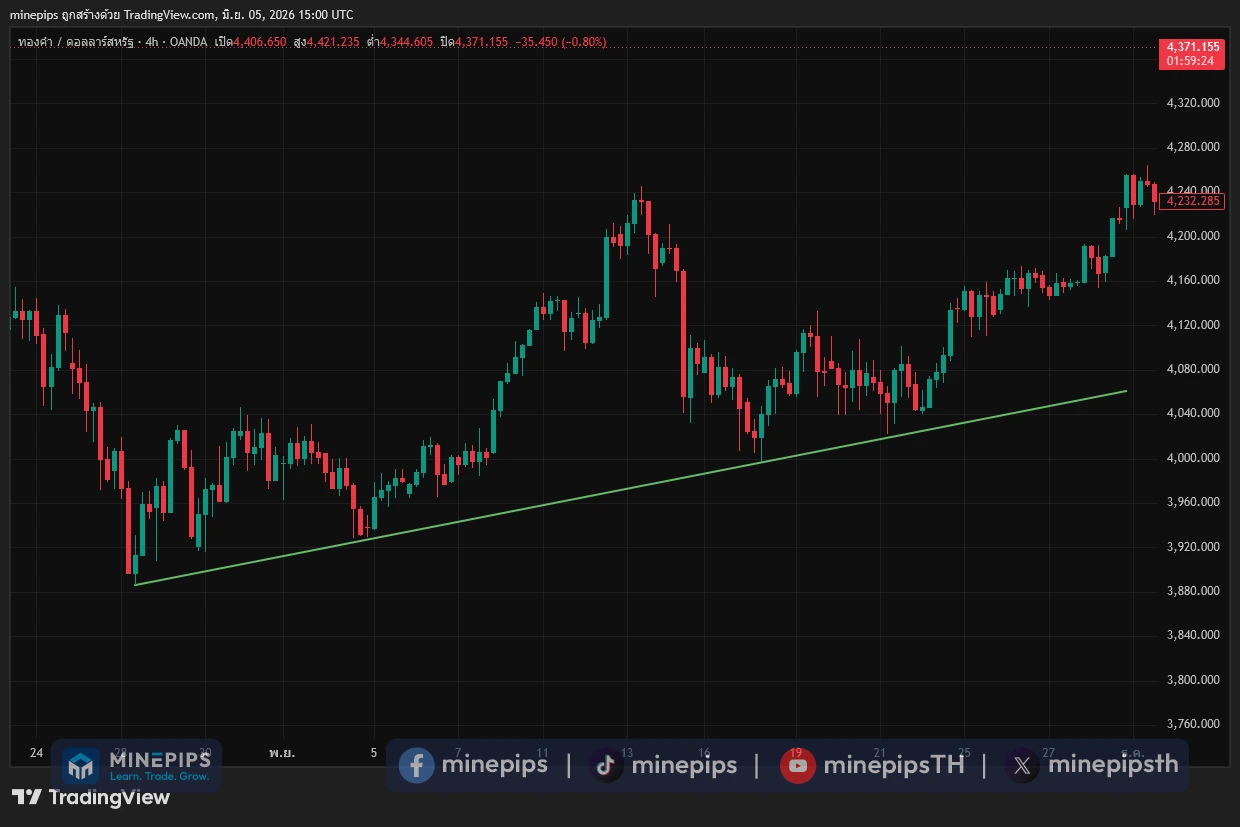Click the พ.ย. month label on time axis

pos(282,752)
